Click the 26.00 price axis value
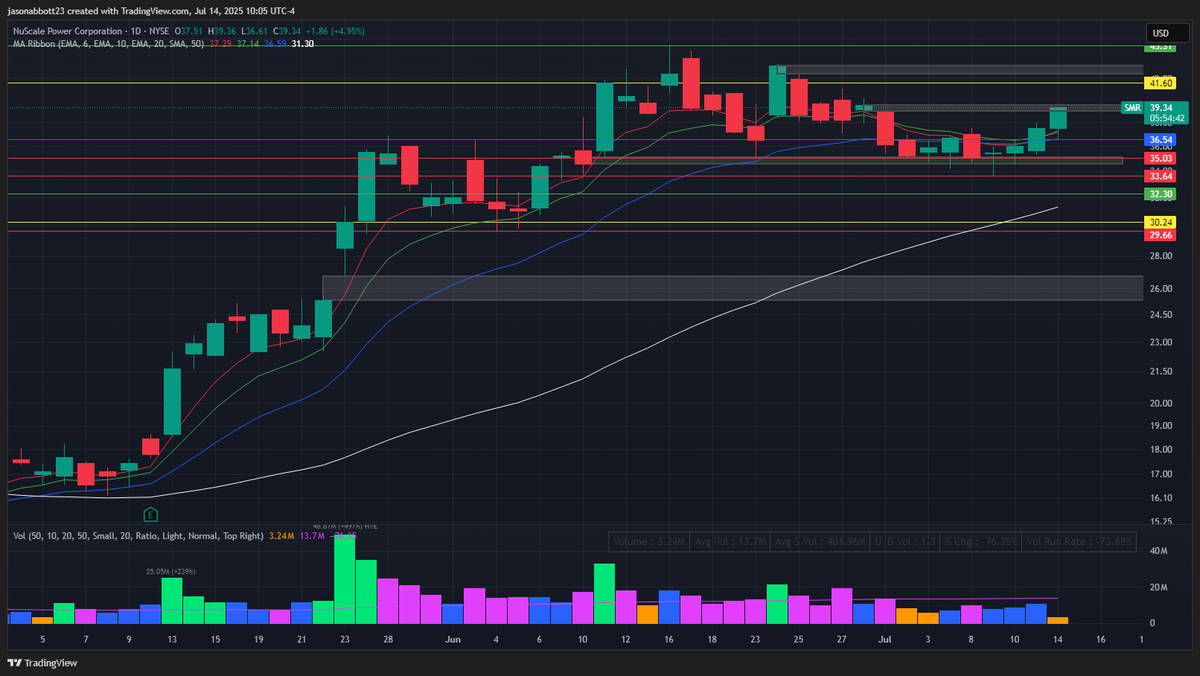 pos(1160,289)
